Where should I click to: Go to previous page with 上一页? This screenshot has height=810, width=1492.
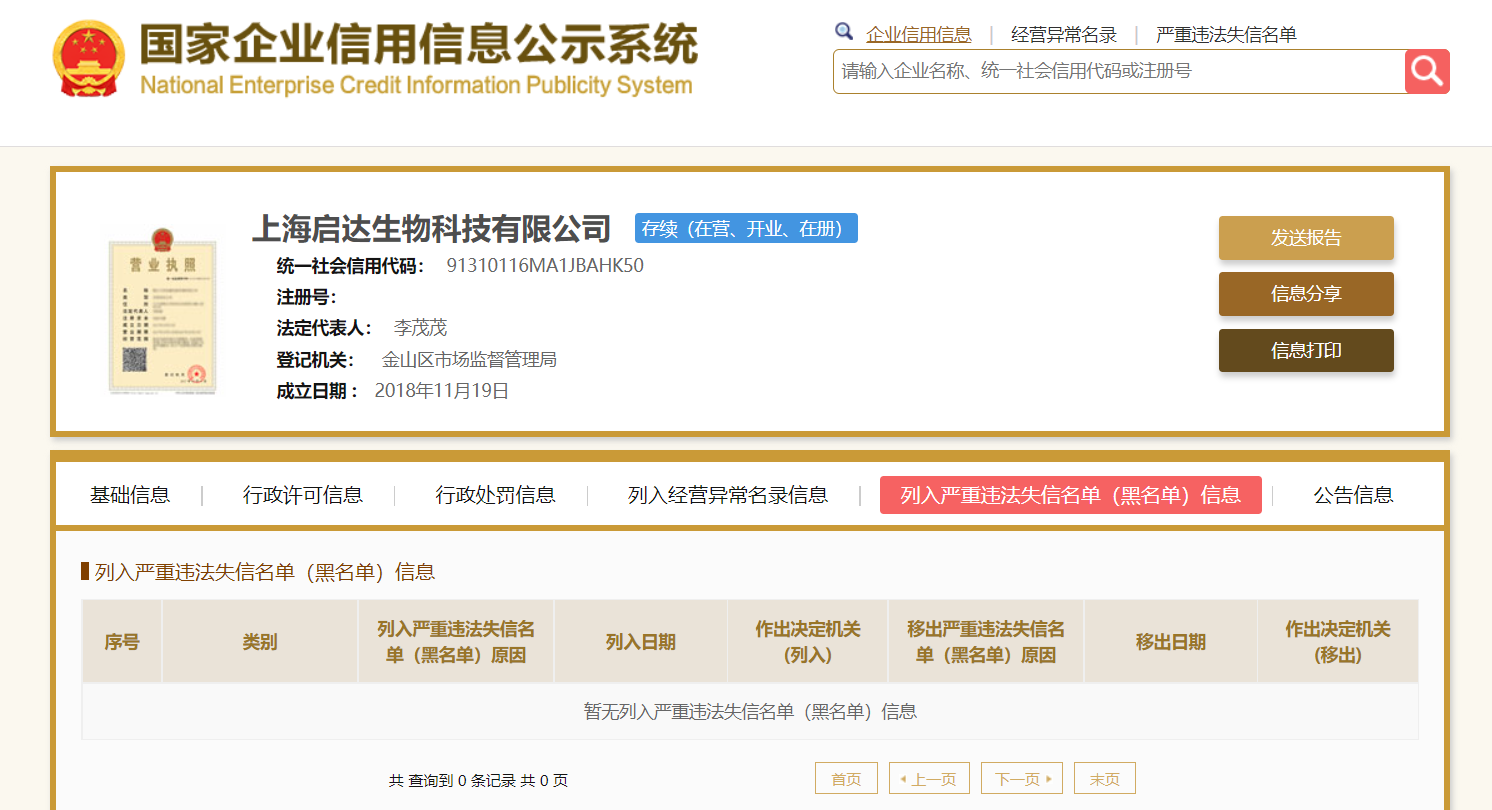(929, 779)
